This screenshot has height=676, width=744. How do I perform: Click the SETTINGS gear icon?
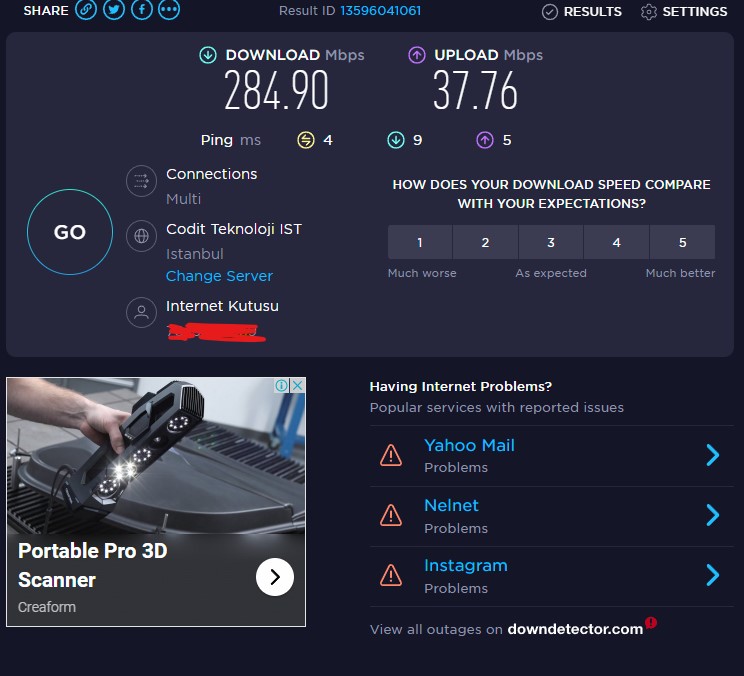click(x=649, y=12)
